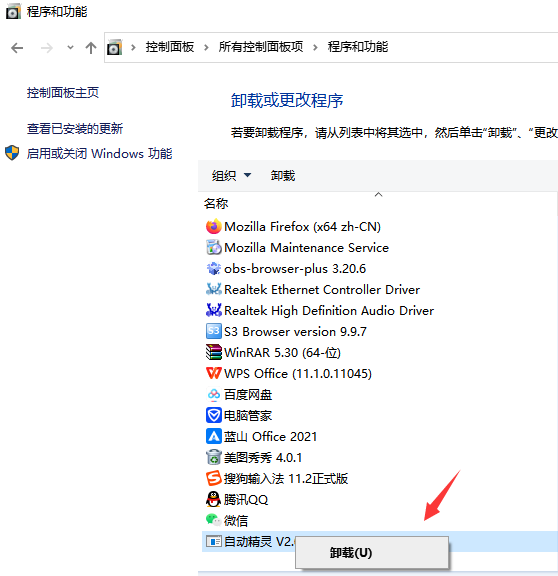Select the S3 Browser icon

coord(213,331)
